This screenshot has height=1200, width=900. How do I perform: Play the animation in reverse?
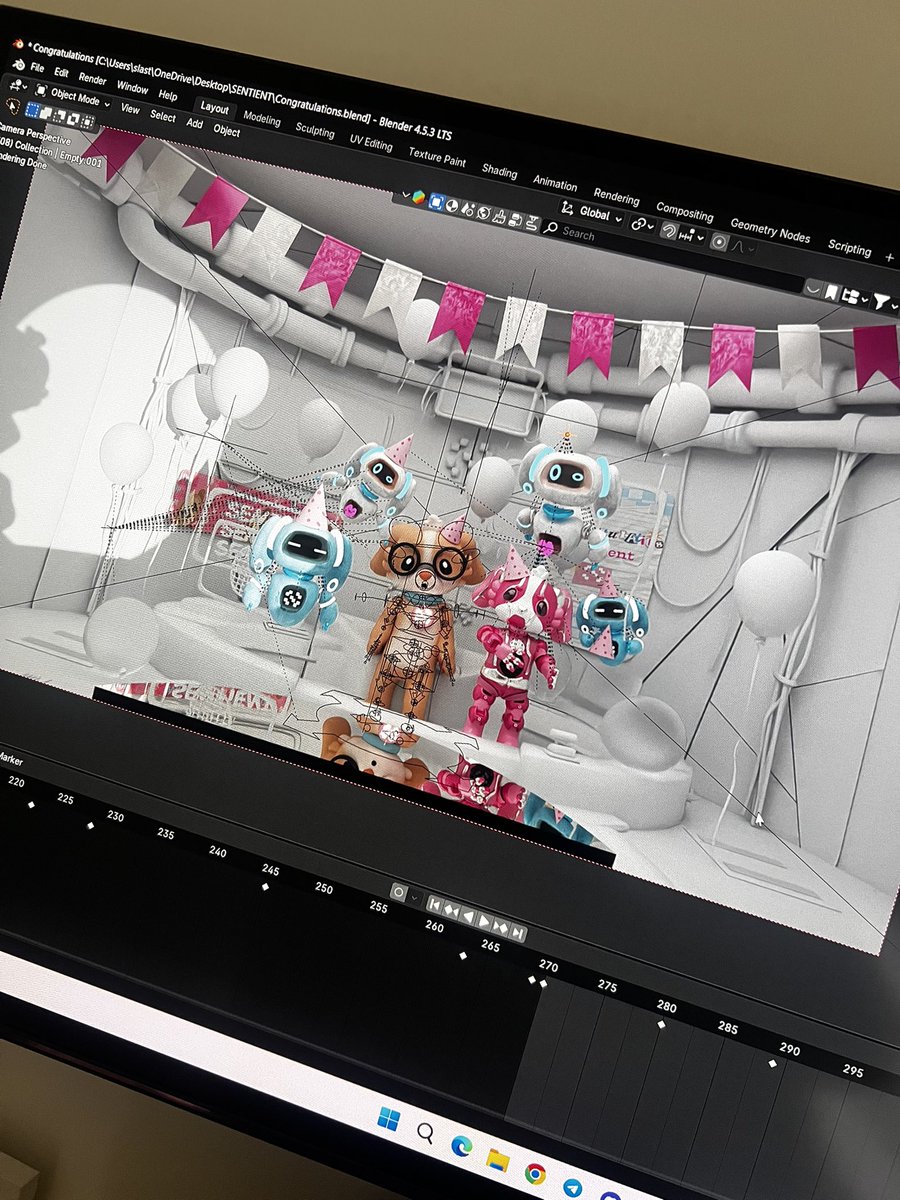click(468, 916)
